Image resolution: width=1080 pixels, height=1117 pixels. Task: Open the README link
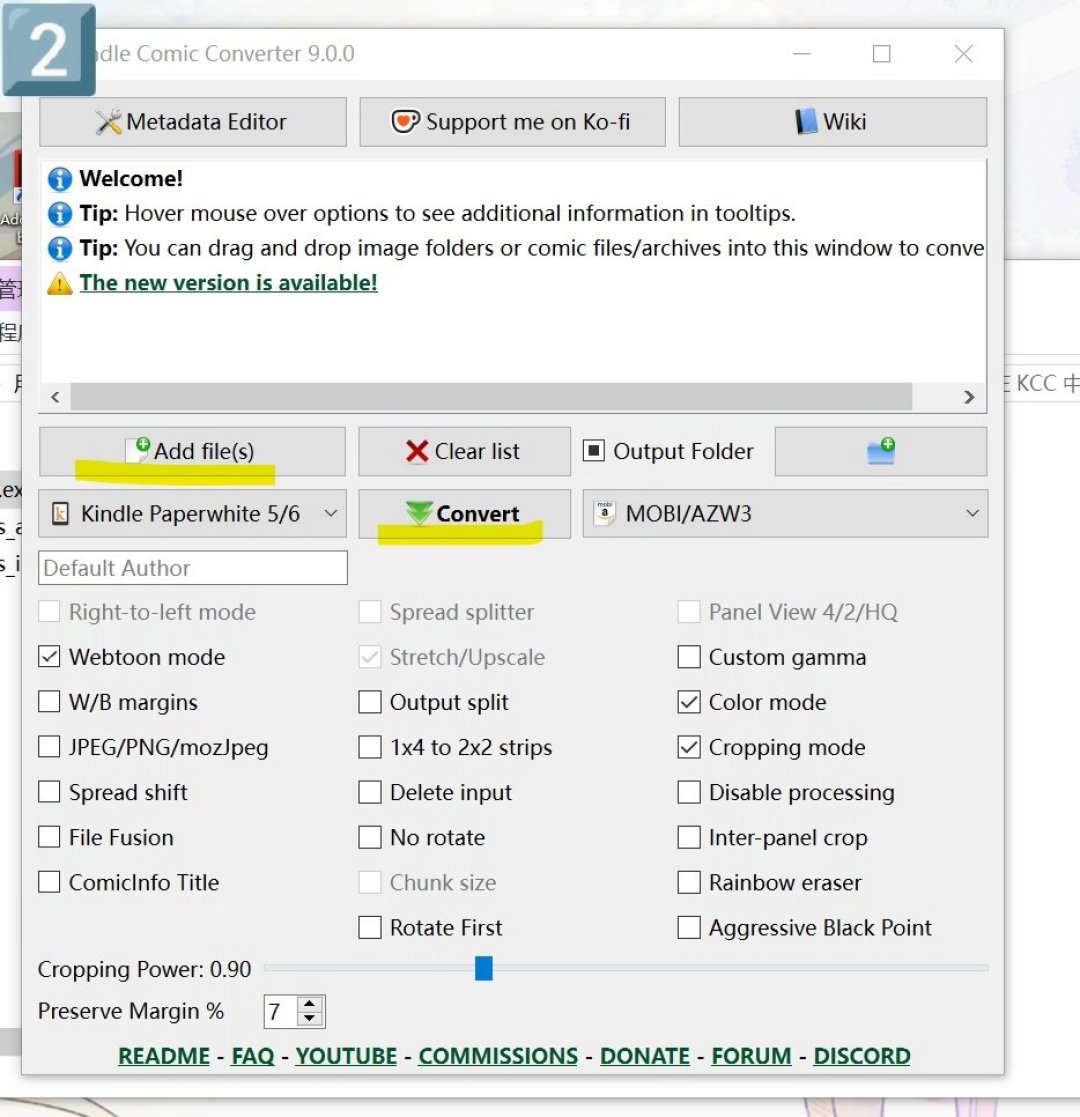pos(164,1056)
